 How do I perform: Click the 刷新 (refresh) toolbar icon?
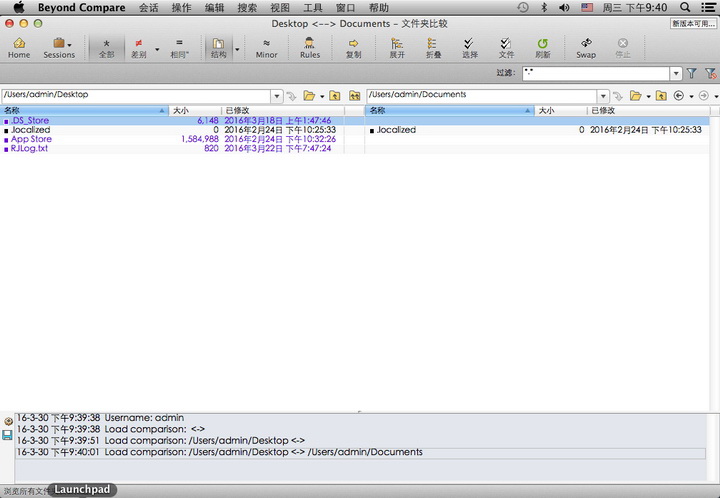543,47
